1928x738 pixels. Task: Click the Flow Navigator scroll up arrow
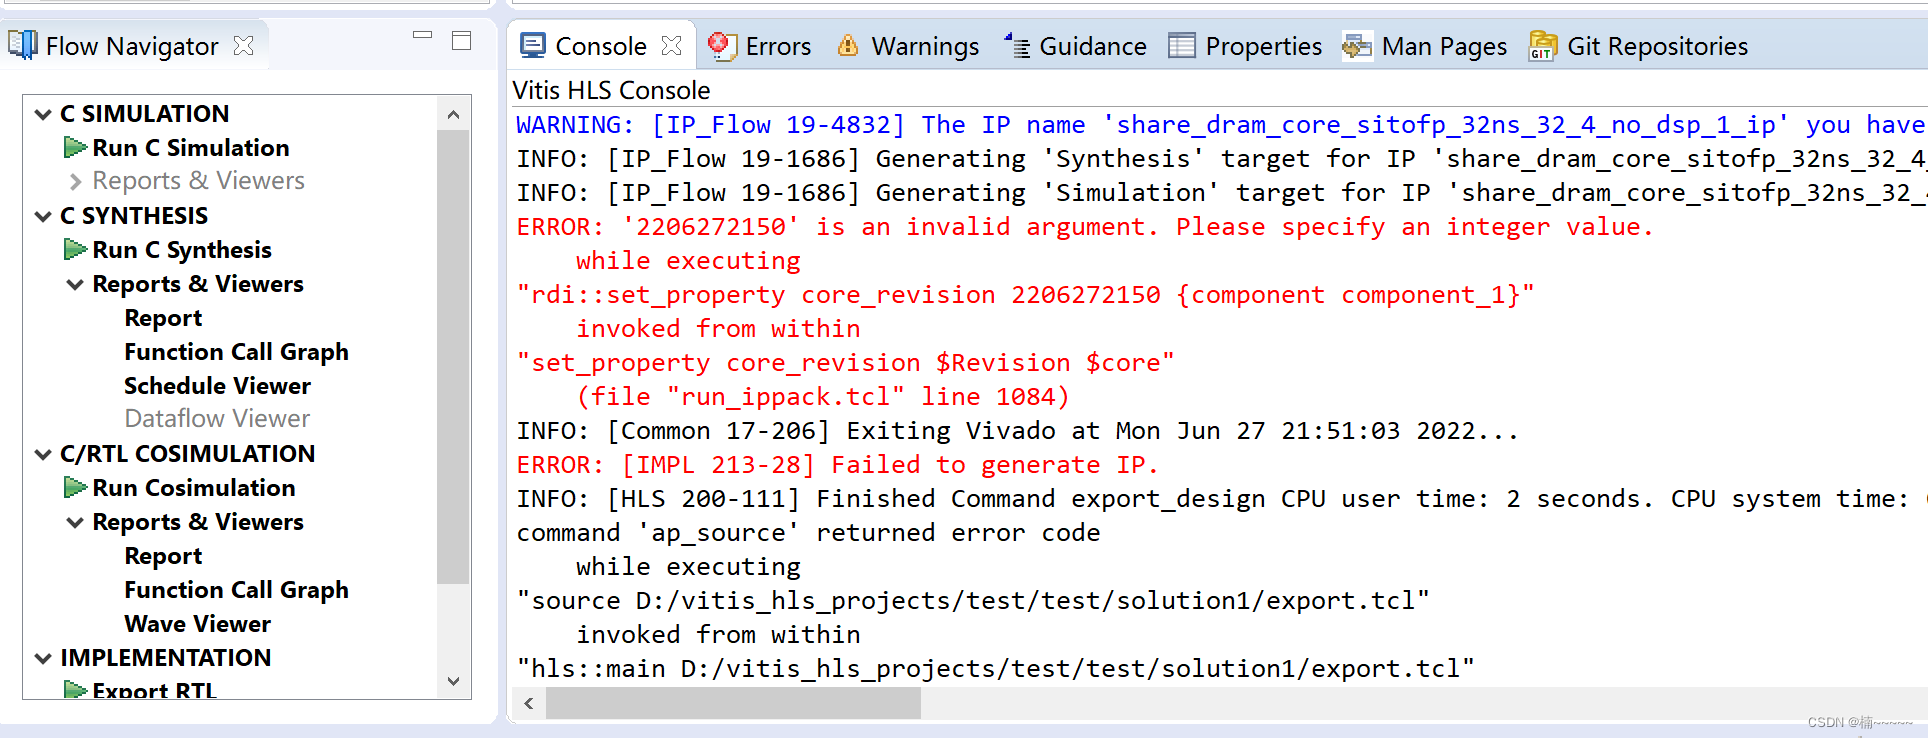coord(453,114)
